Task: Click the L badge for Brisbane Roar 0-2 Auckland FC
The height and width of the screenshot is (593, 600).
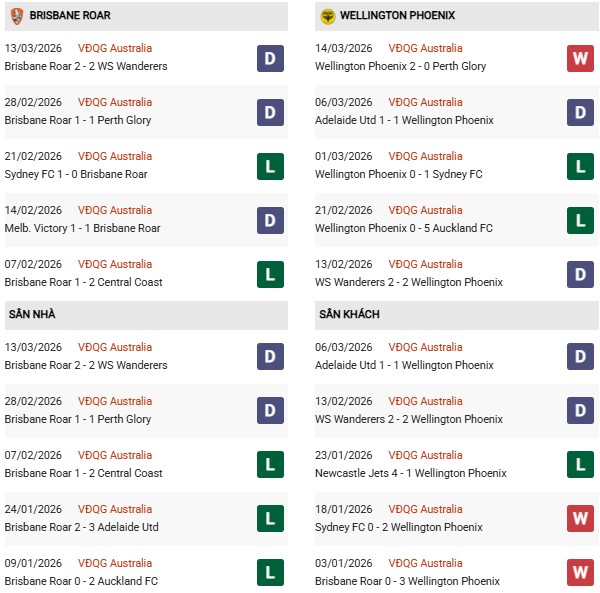Action: [x=270, y=573]
